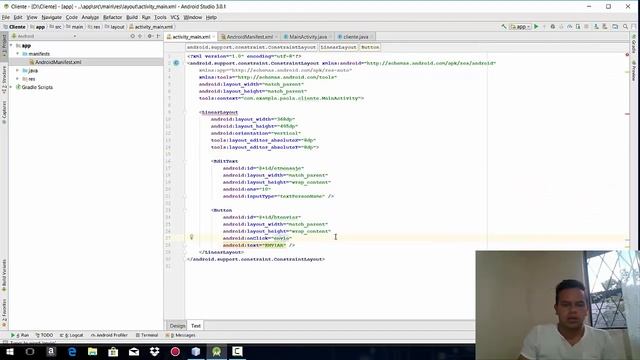Click the red error stripe marker
The width and height of the screenshot is (640, 360).
pyautogui.click(x=627, y=114)
